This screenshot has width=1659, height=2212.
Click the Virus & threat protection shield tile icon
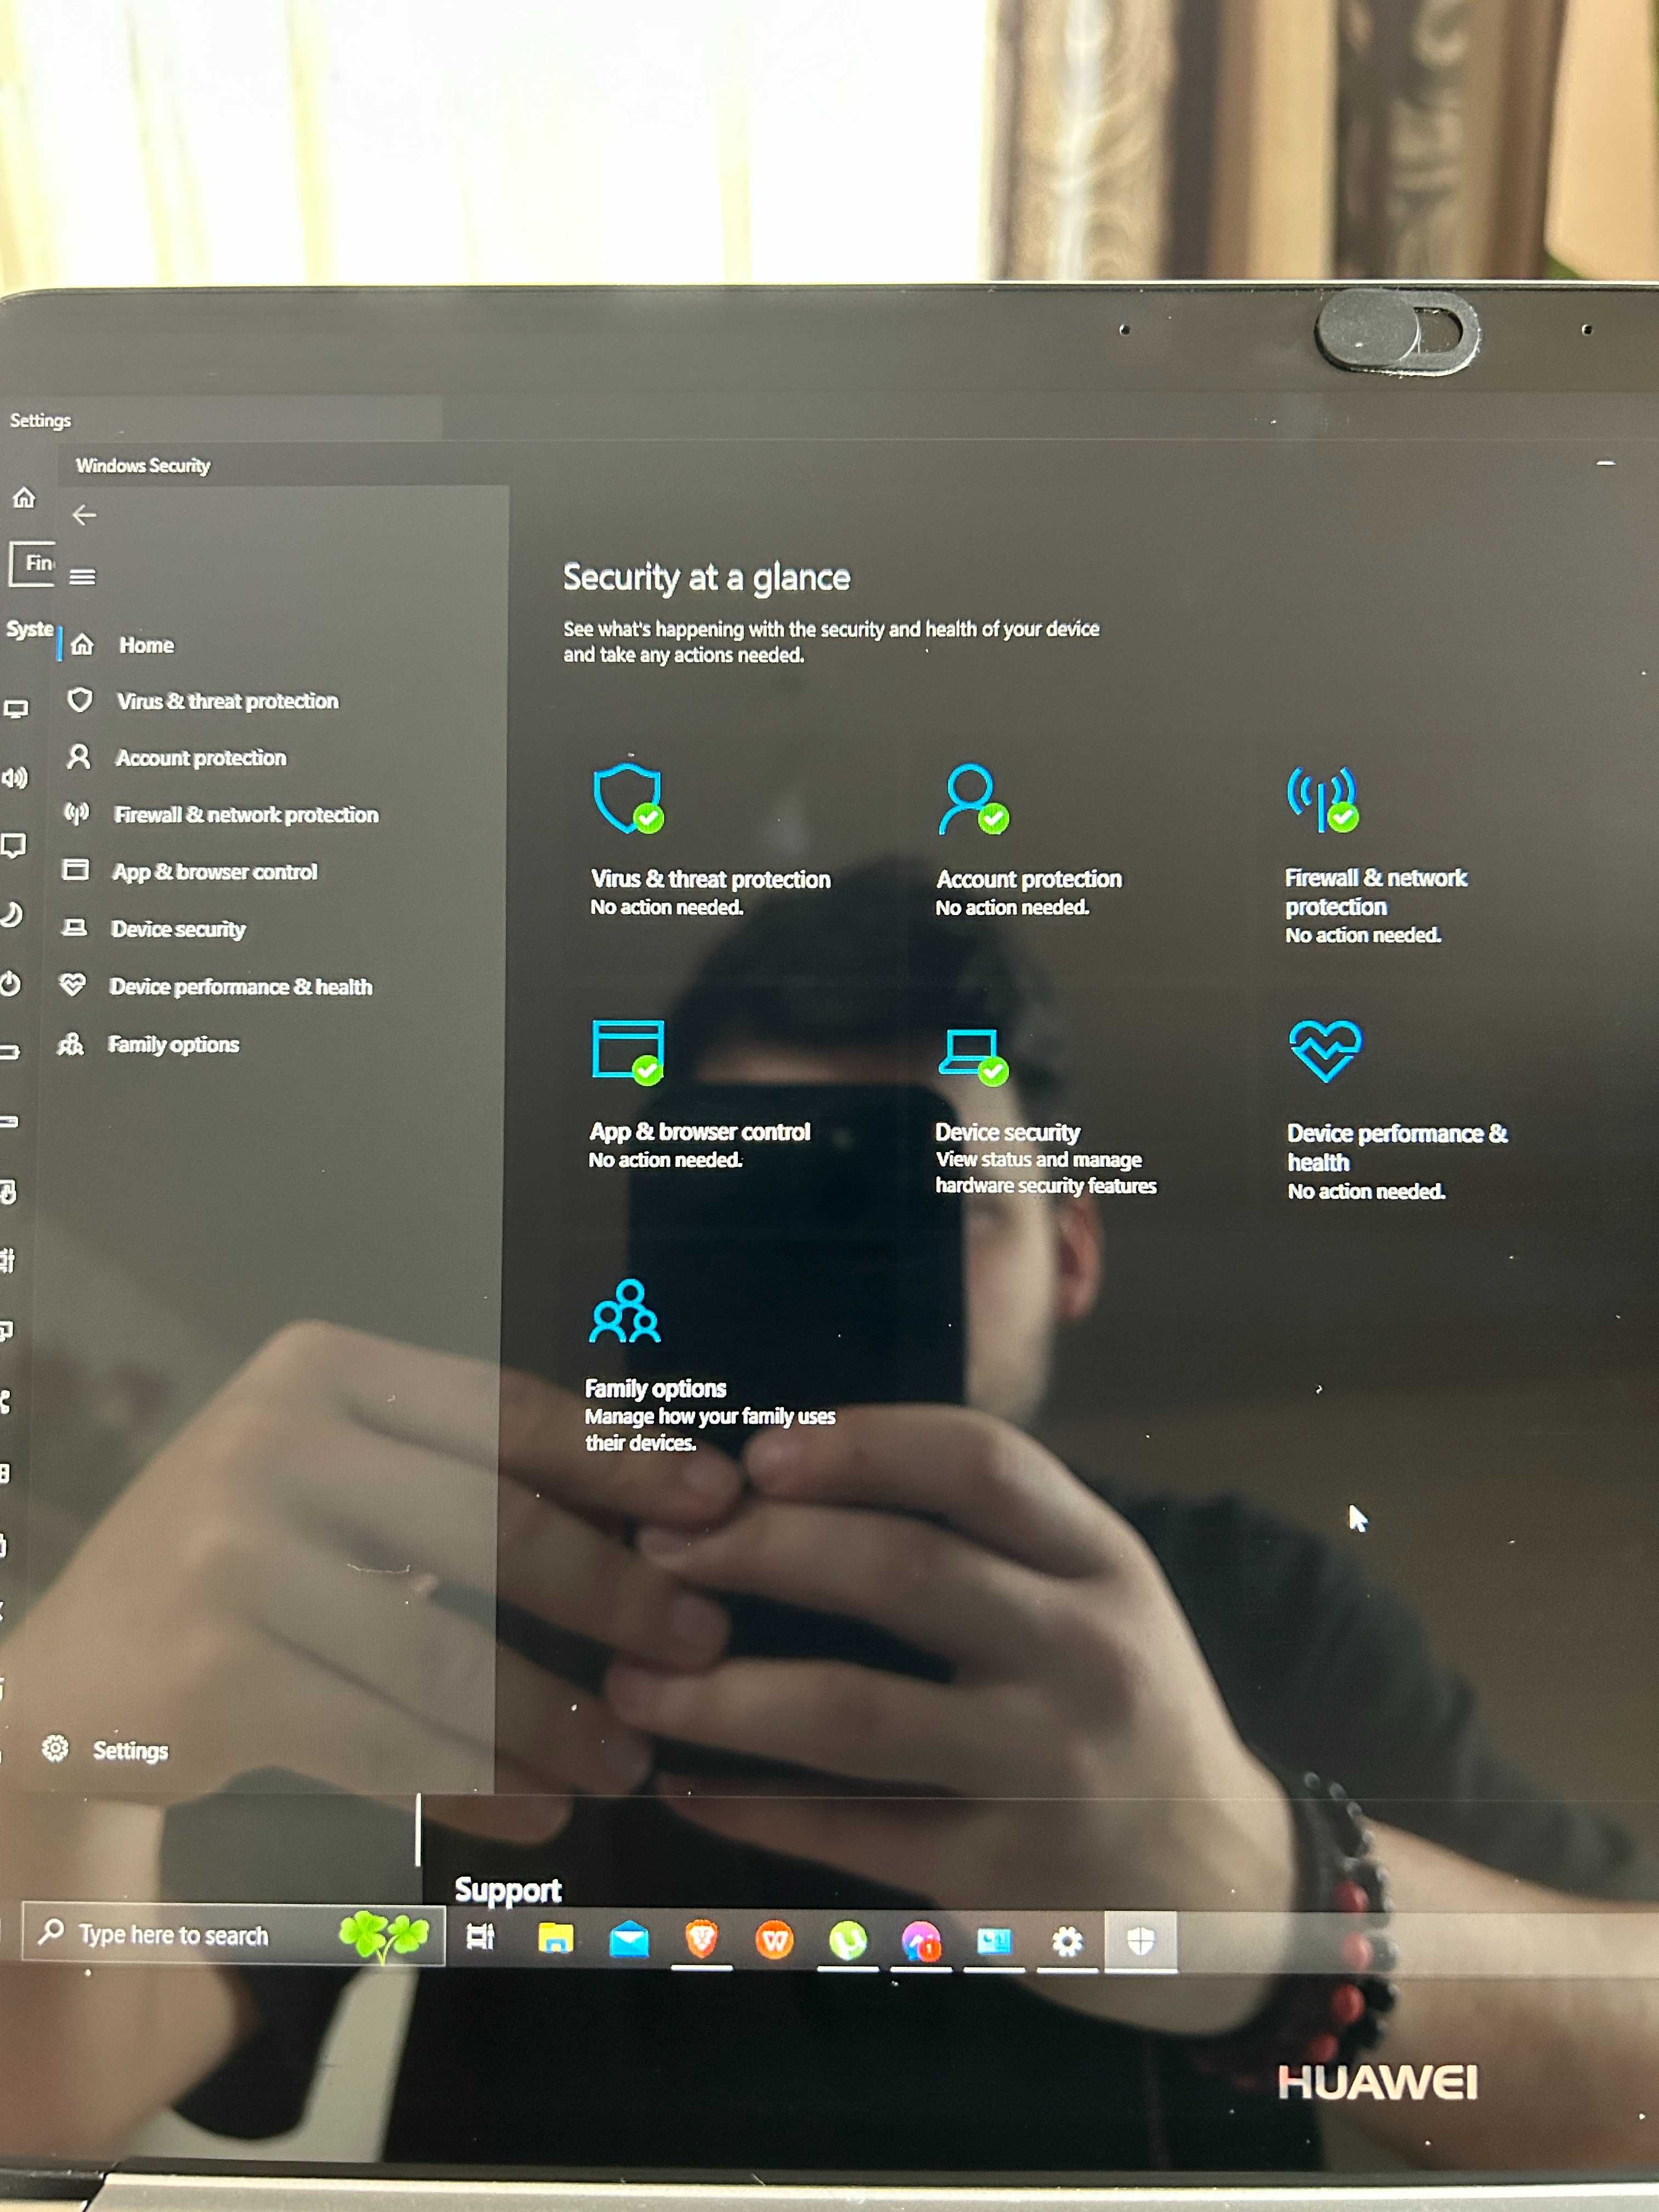point(628,799)
